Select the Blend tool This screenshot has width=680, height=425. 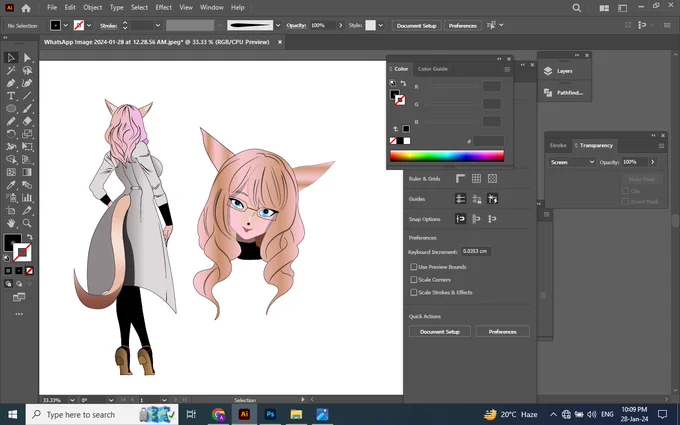pyautogui.click(x=27, y=185)
